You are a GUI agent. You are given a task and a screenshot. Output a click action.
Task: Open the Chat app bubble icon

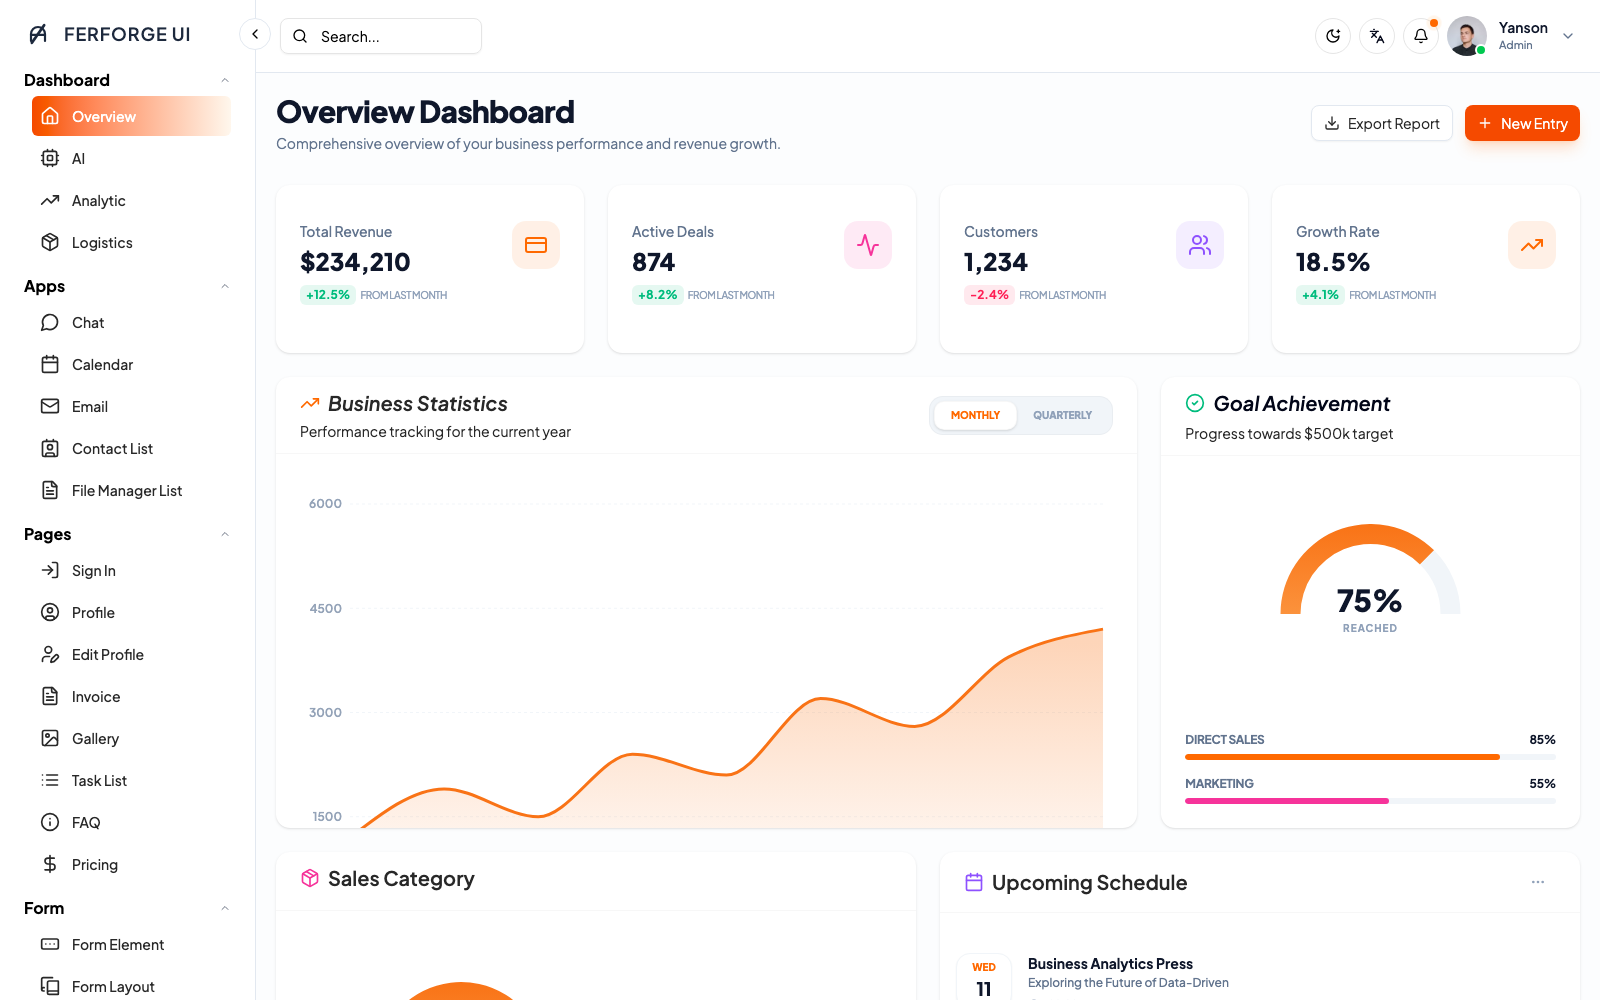pos(50,322)
